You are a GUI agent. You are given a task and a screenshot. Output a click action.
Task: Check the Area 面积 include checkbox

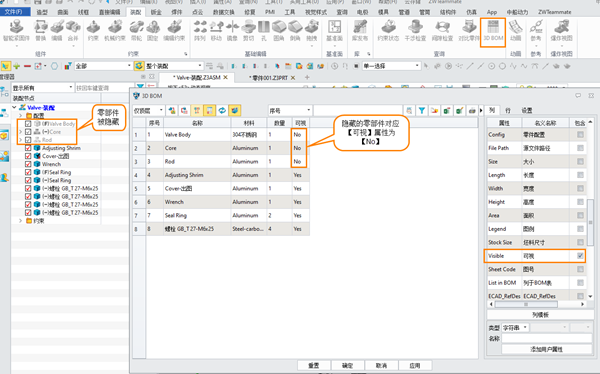580,215
